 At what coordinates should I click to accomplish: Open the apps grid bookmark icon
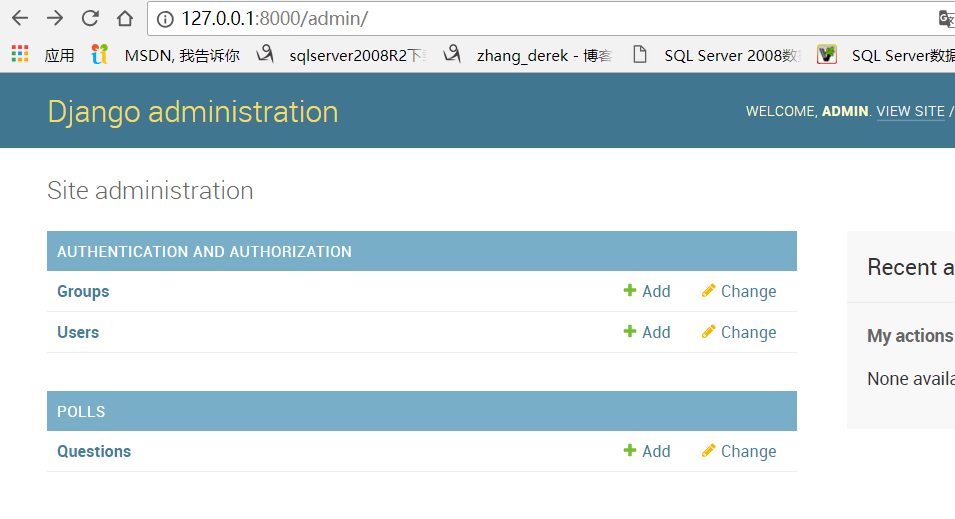pyautogui.click(x=20, y=54)
